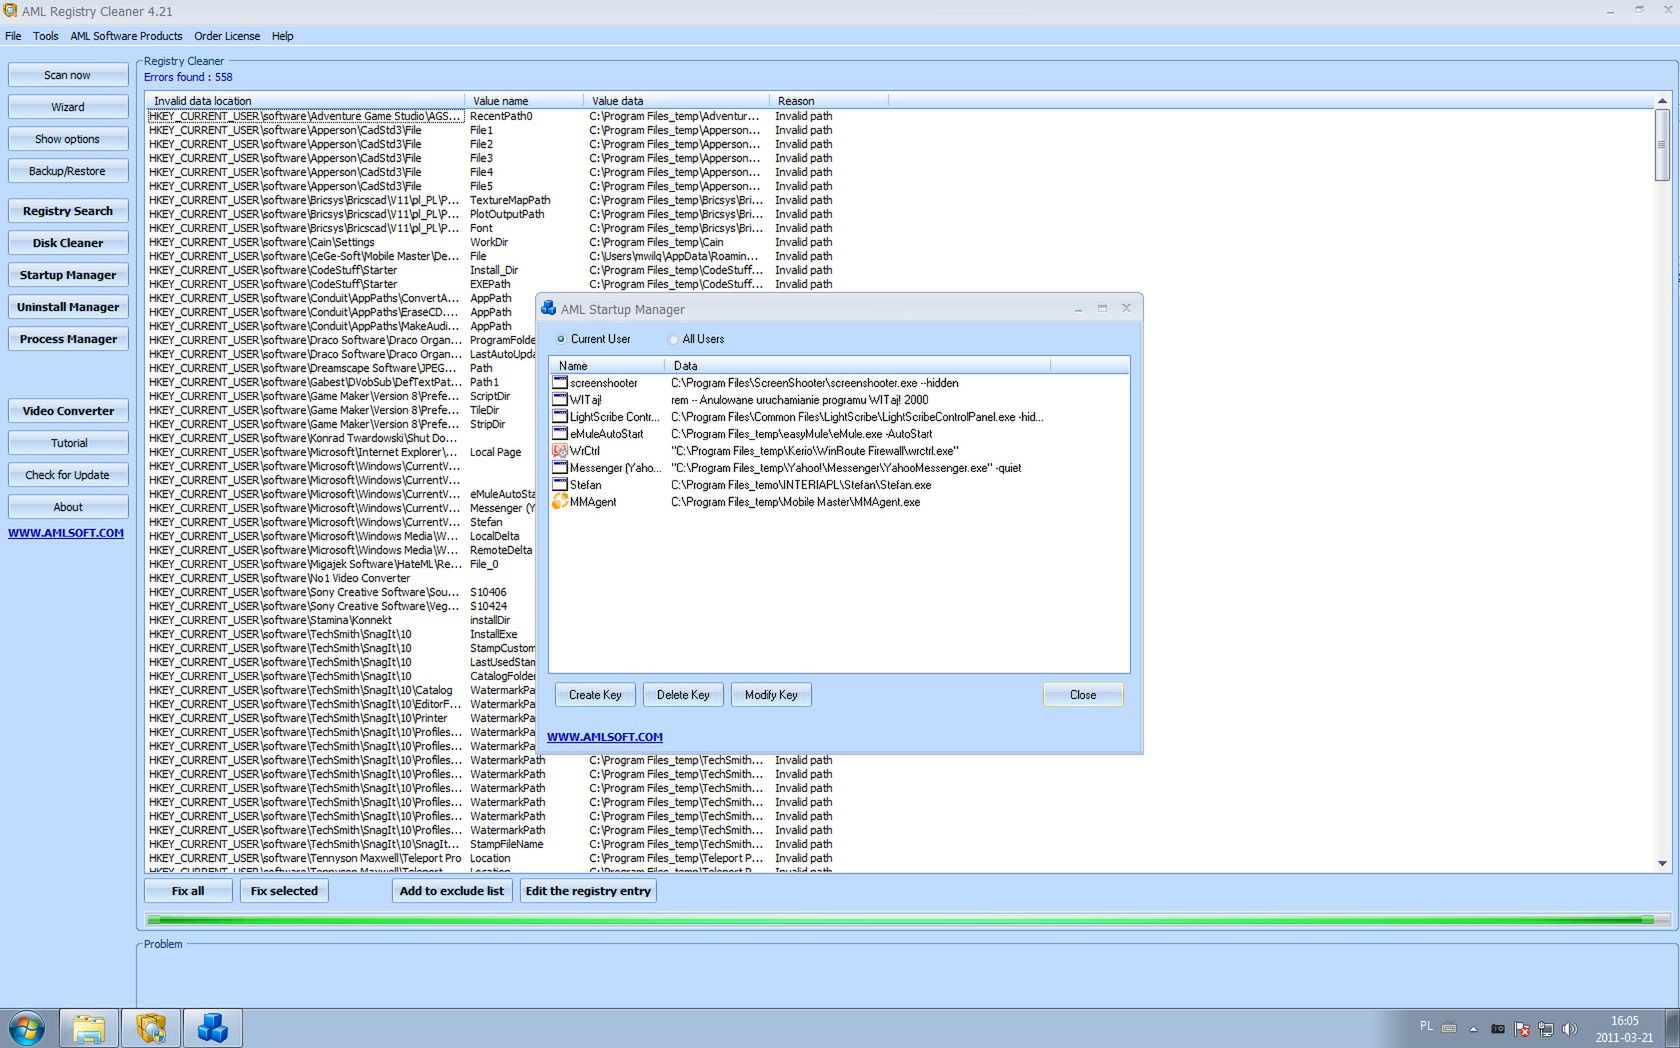Open the network status tray icon
The height and width of the screenshot is (1048, 1680).
point(1546,1028)
